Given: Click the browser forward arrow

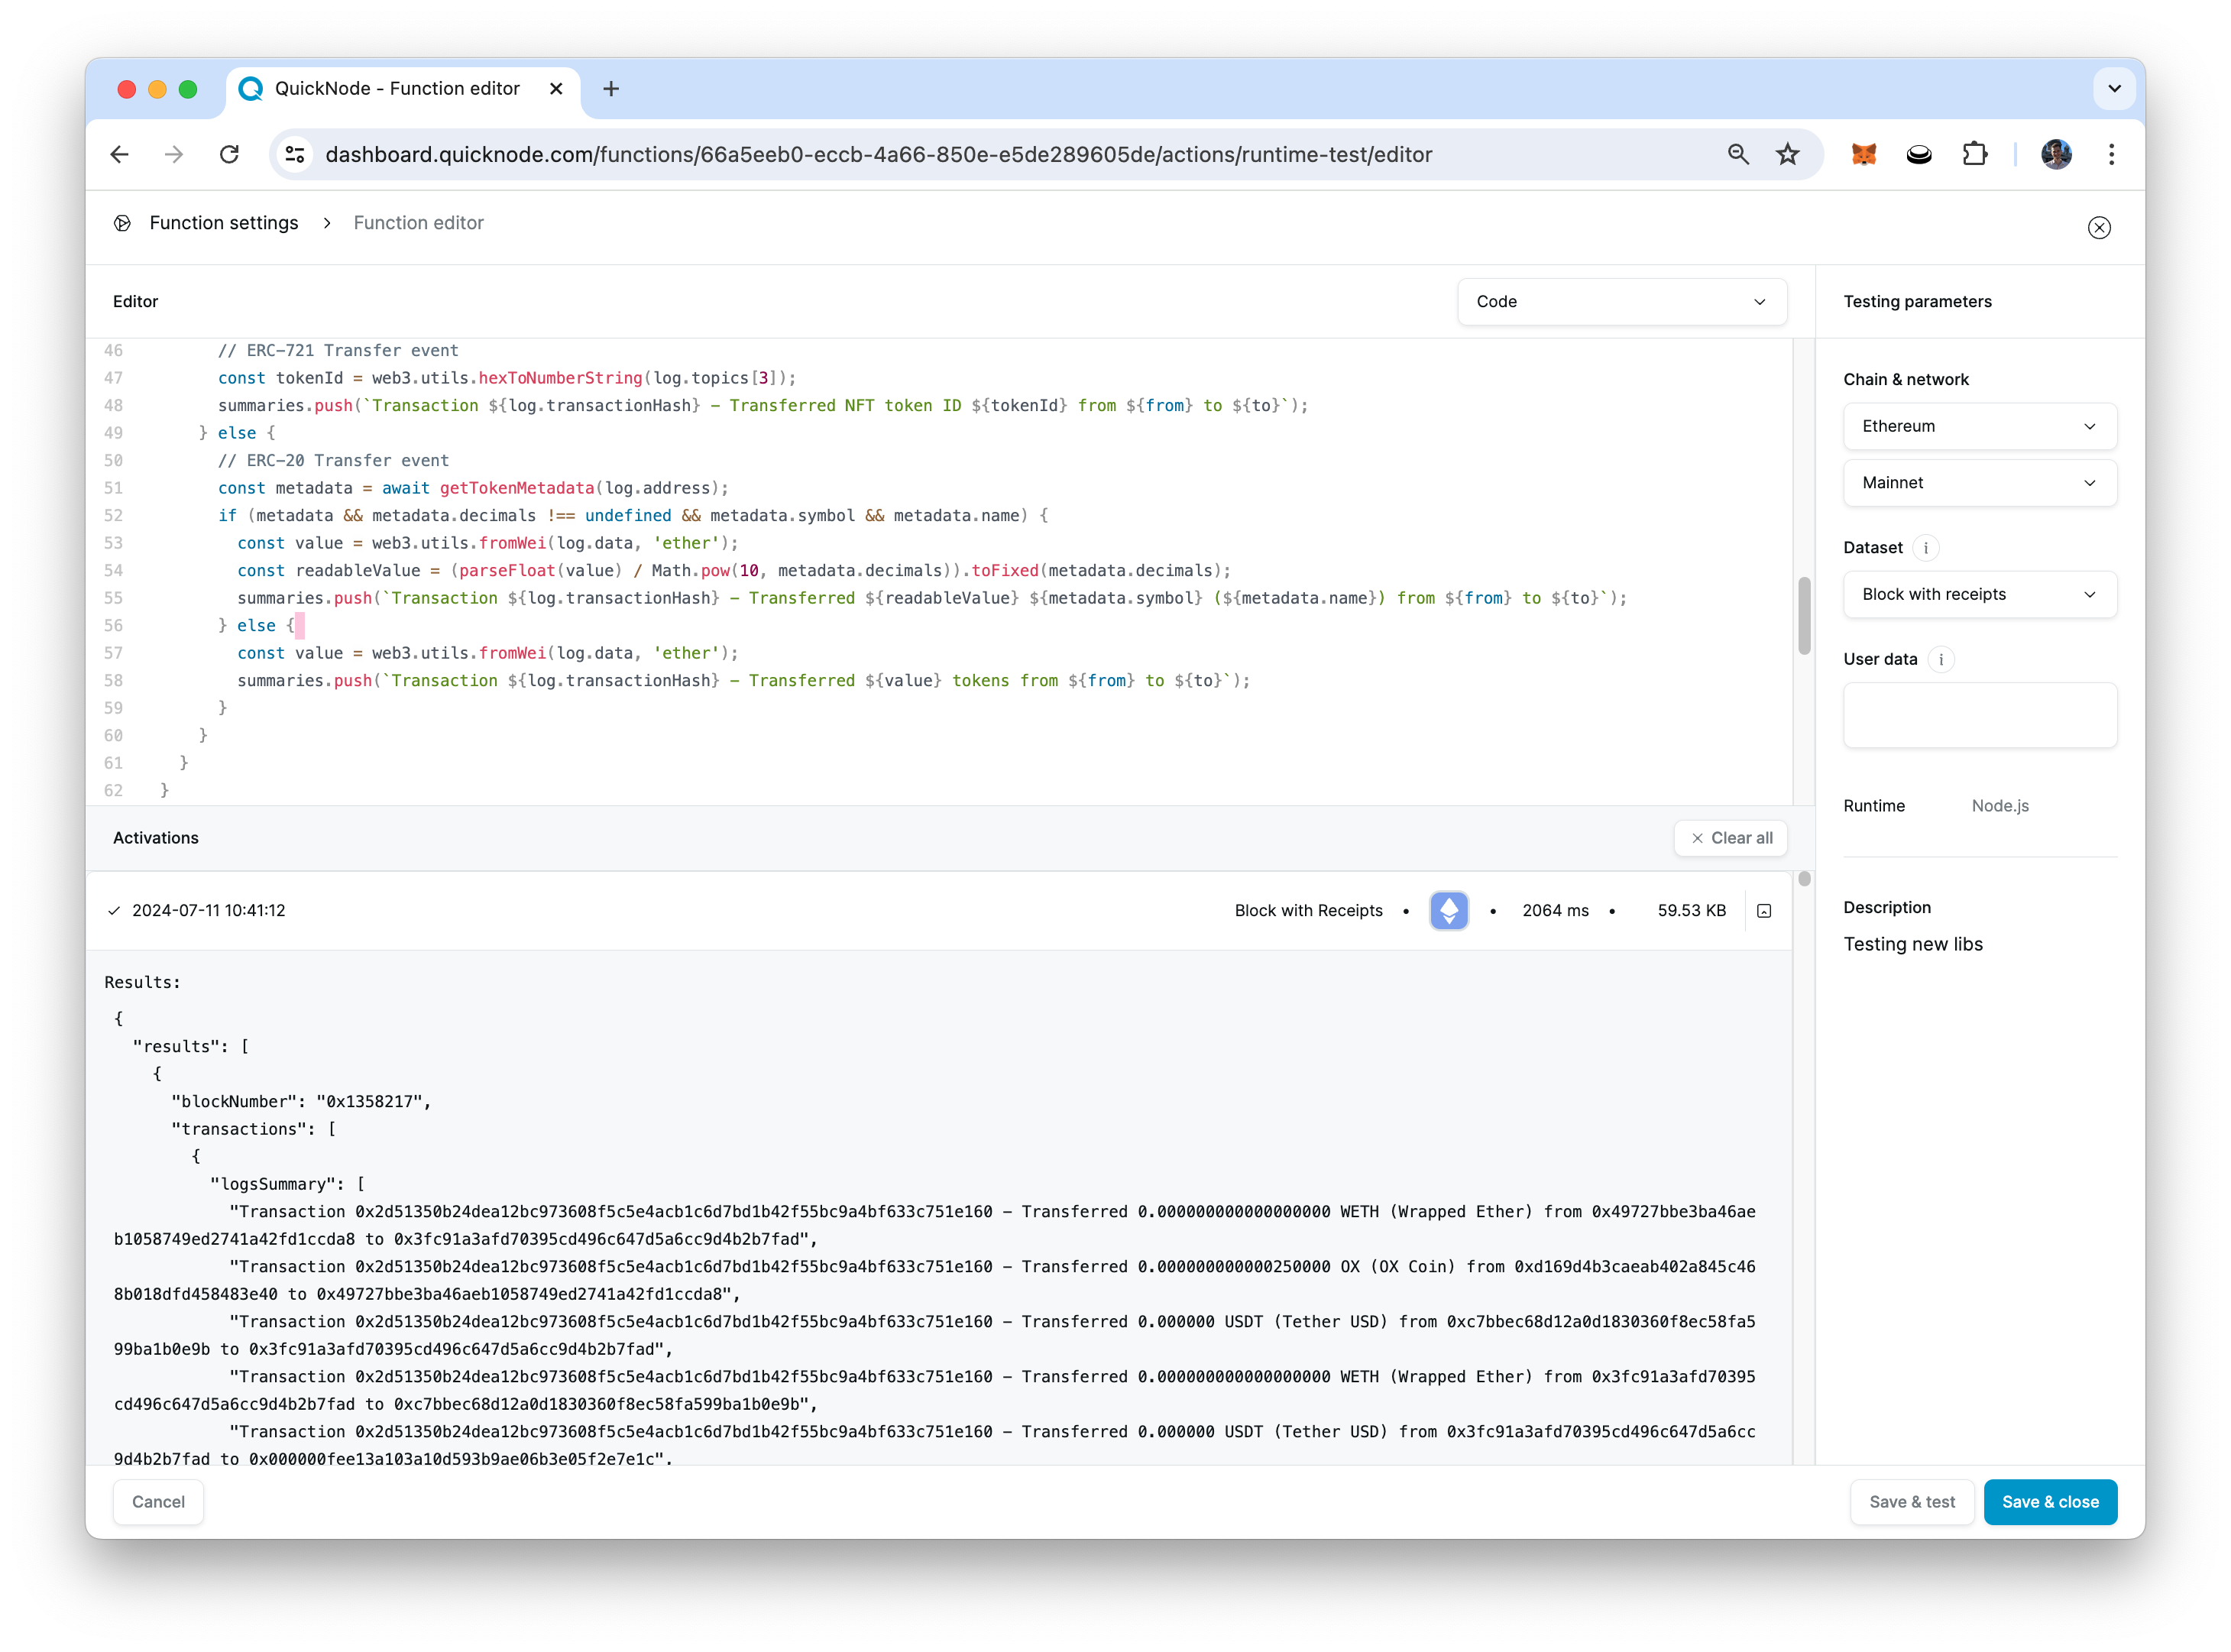Looking at the screenshot, I should pyautogui.click(x=174, y=154).
